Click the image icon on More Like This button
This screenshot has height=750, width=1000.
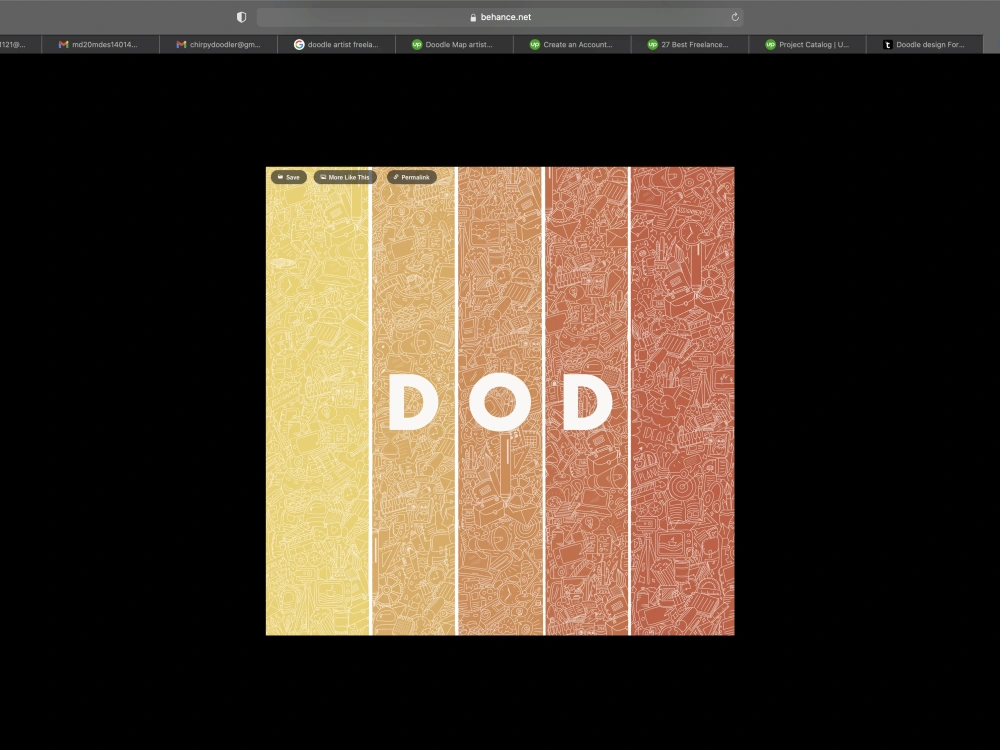(x=322, y=177)
